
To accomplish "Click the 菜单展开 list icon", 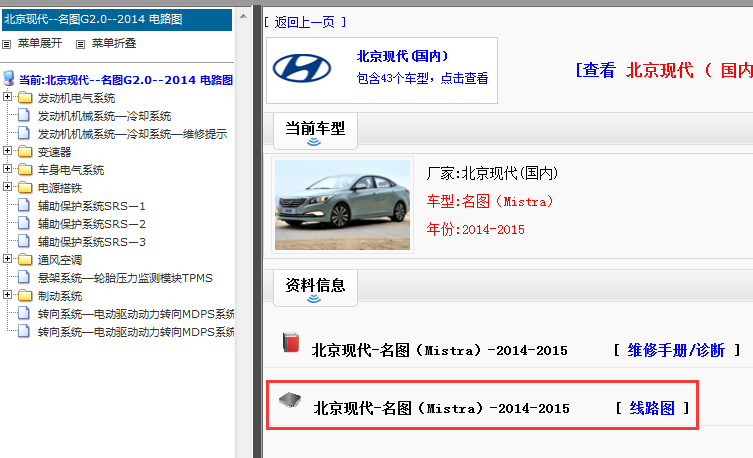I will [6, 44].
